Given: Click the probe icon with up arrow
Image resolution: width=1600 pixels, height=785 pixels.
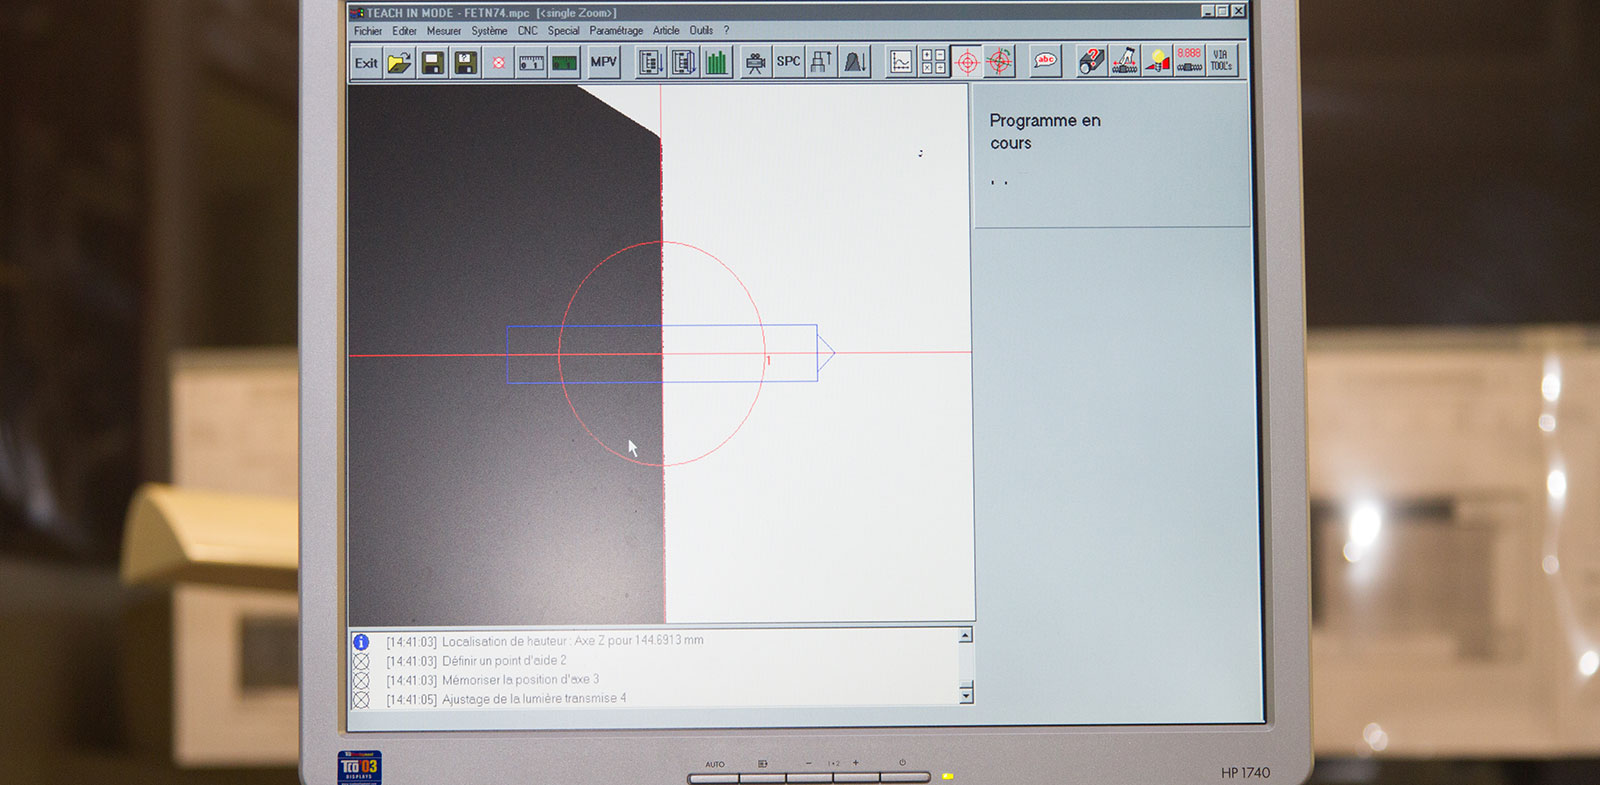Looking at the screenshot, I should [x=821, y=62].
